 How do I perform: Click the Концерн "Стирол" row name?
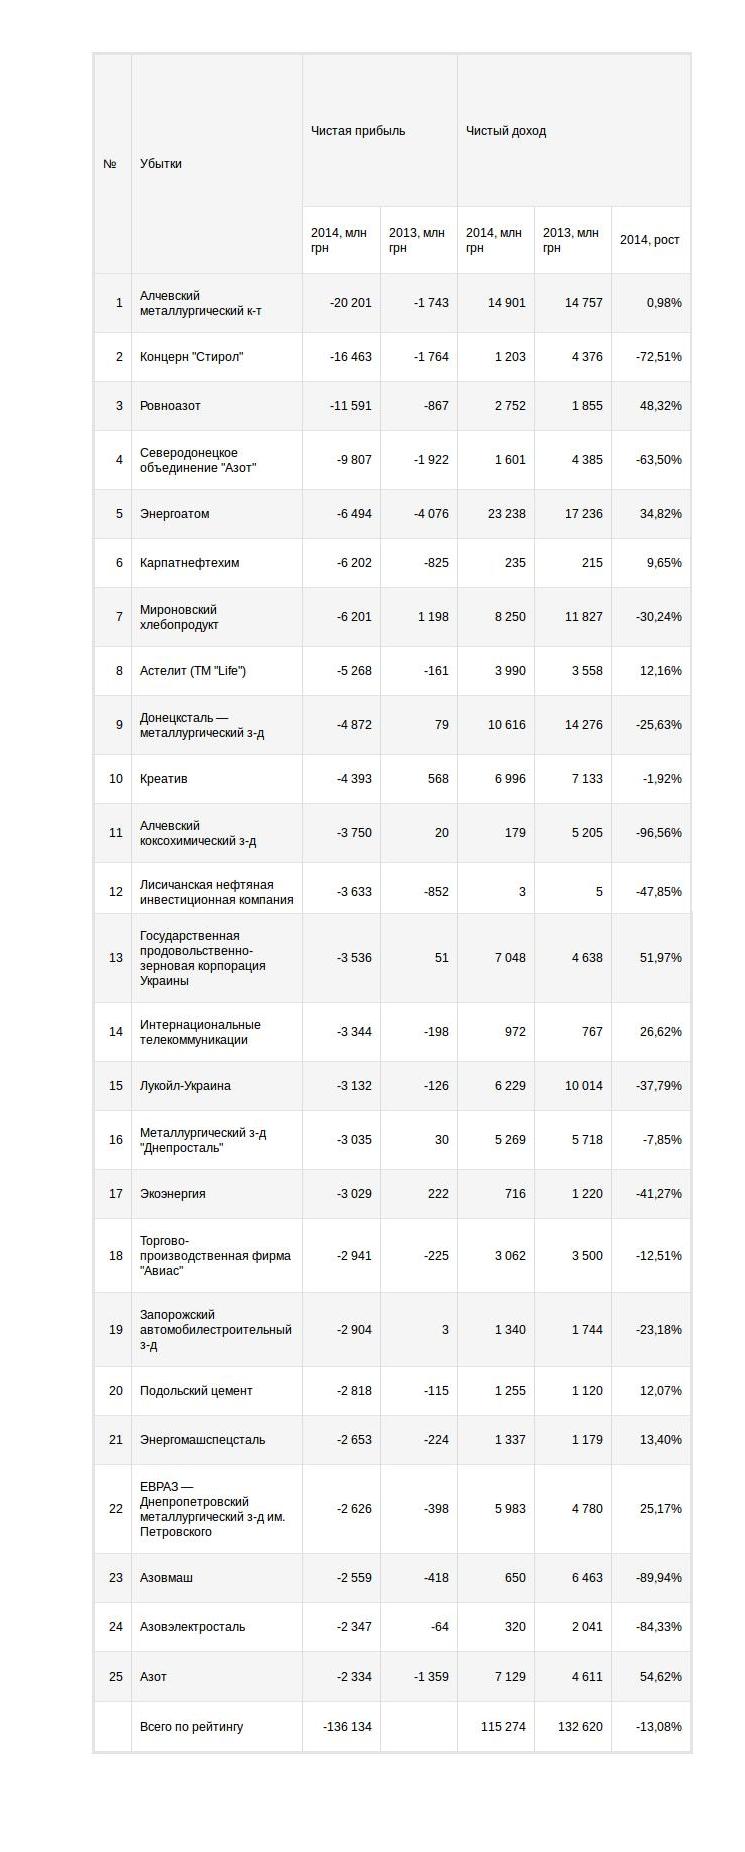[192, 357]
